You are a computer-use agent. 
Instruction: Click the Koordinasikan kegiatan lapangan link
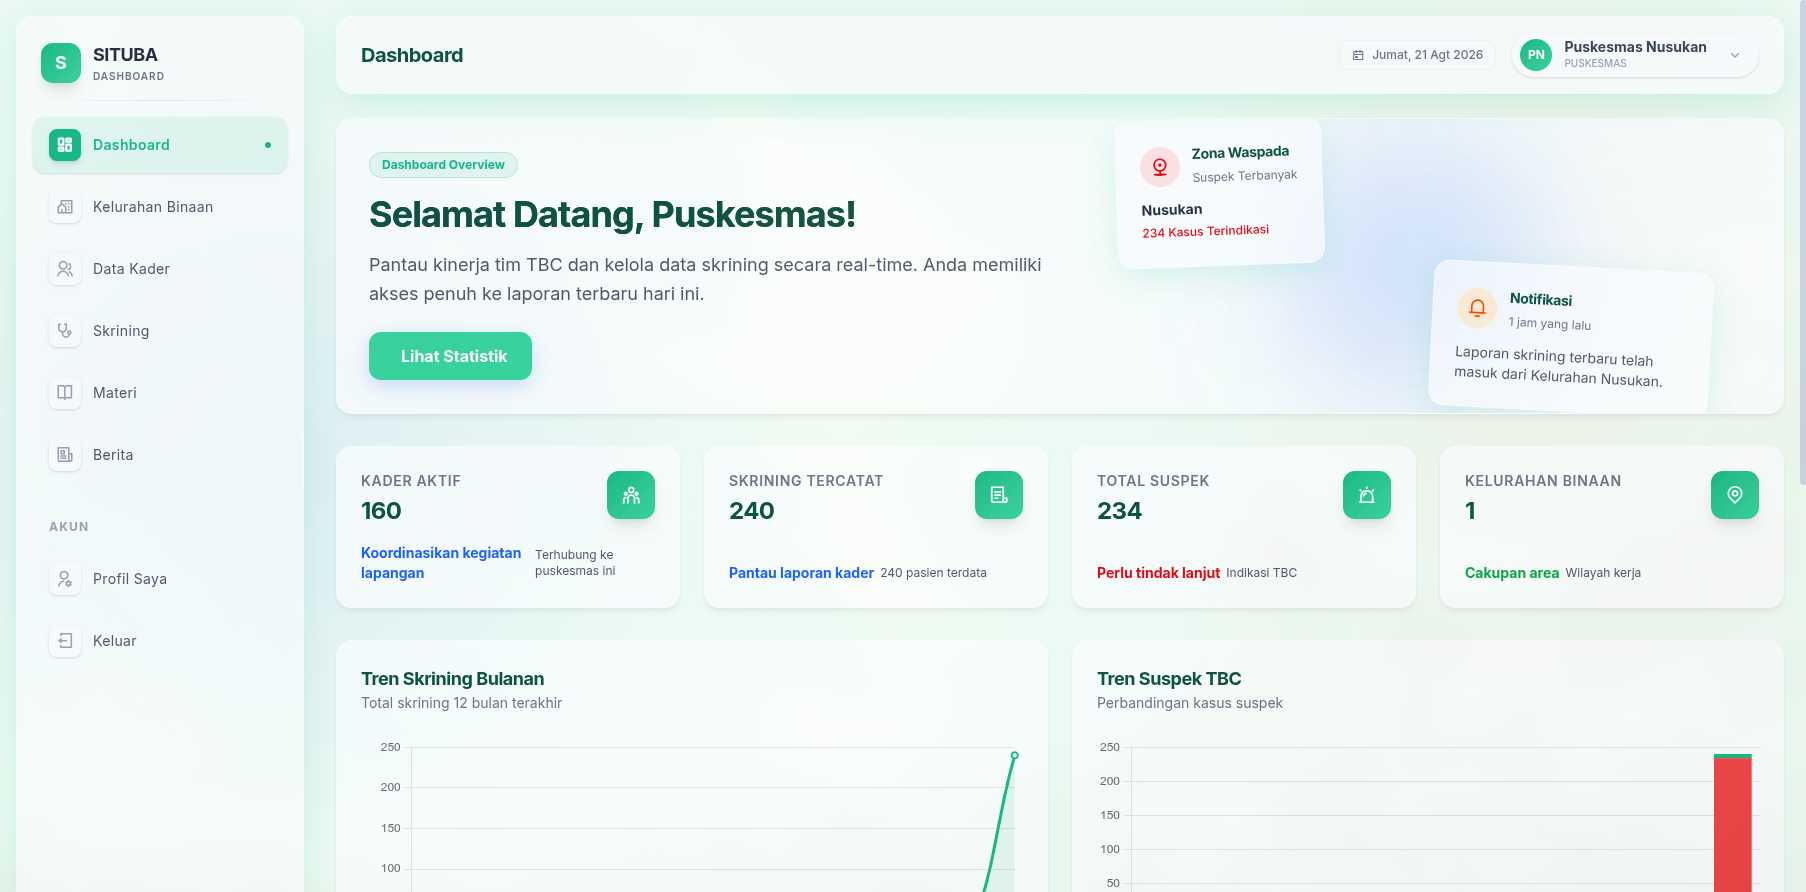pos(441,563)
